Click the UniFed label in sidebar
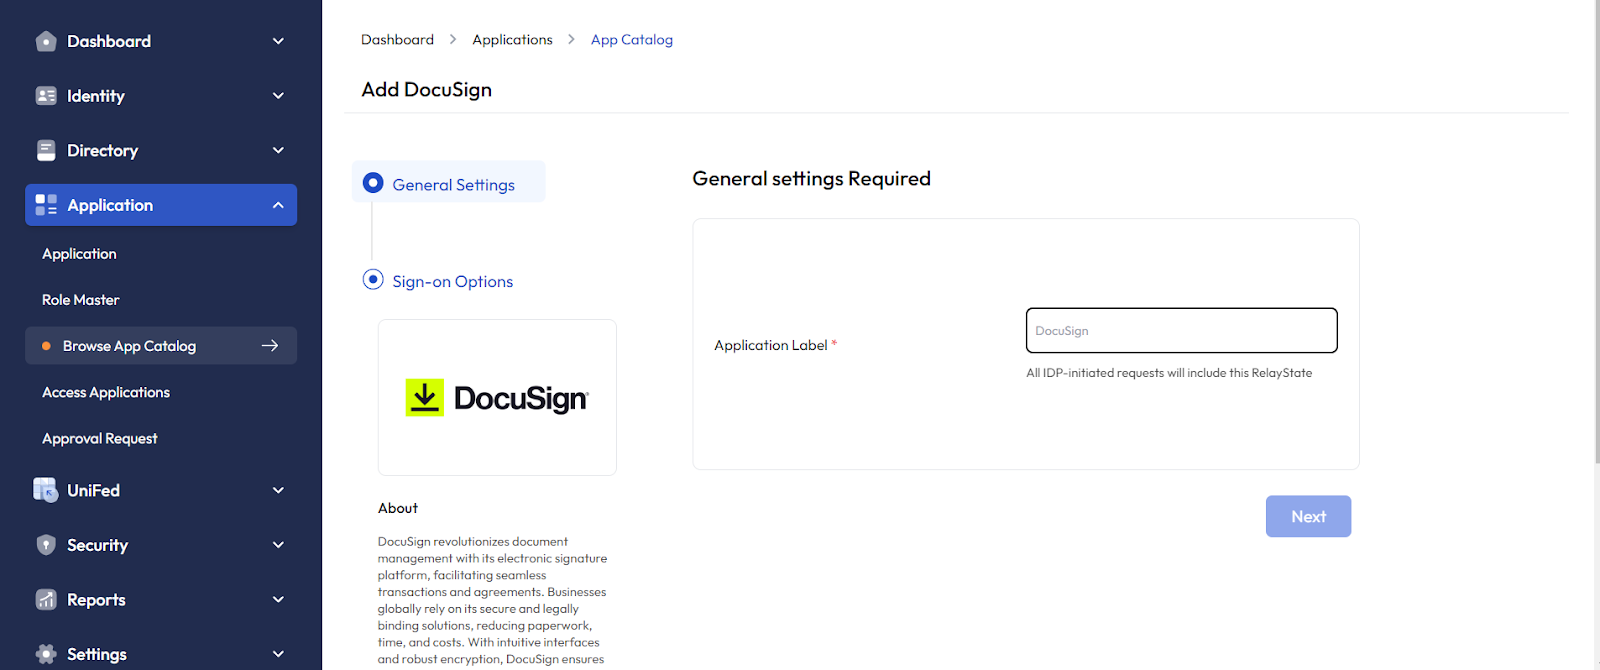 point(93,490)
